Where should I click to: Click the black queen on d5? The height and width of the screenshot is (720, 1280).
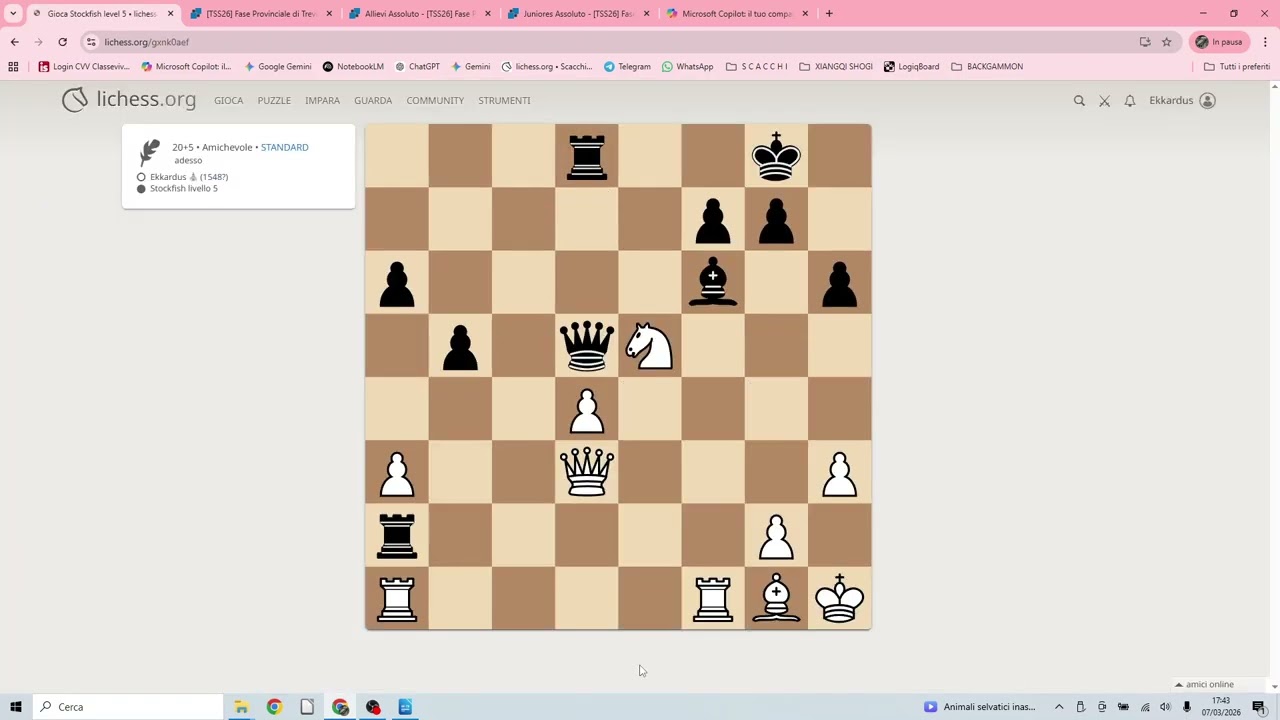tap(587, 346)
